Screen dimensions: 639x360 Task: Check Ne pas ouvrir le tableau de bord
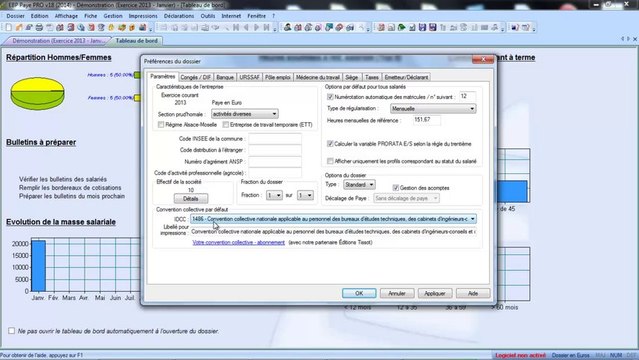pyautogui.click(x=11, y=331)
